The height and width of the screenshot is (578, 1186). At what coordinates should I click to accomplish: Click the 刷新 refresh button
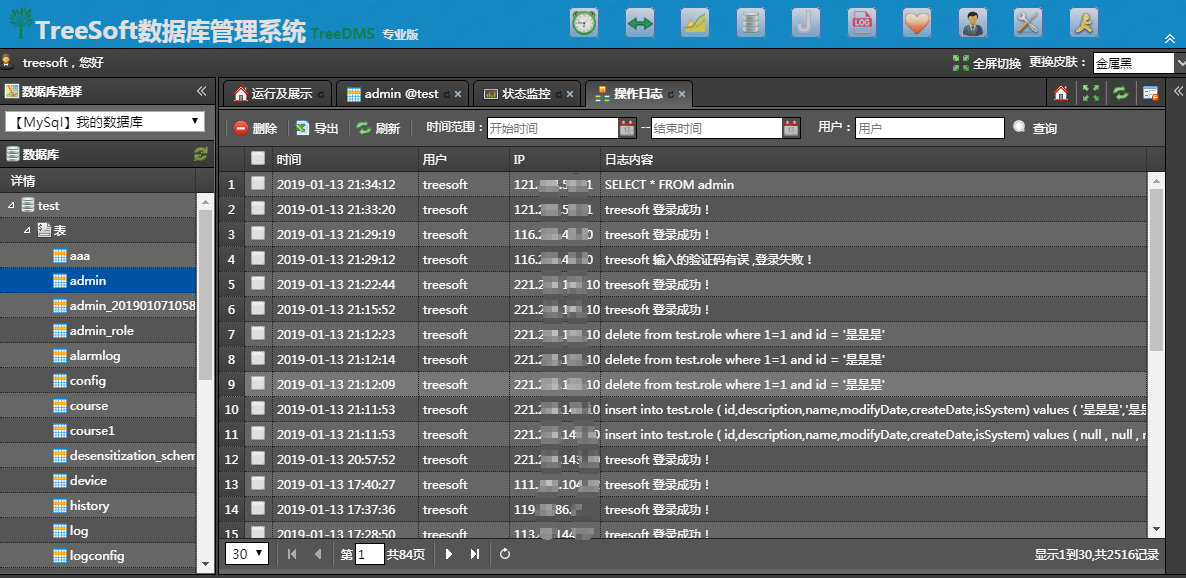378,129
